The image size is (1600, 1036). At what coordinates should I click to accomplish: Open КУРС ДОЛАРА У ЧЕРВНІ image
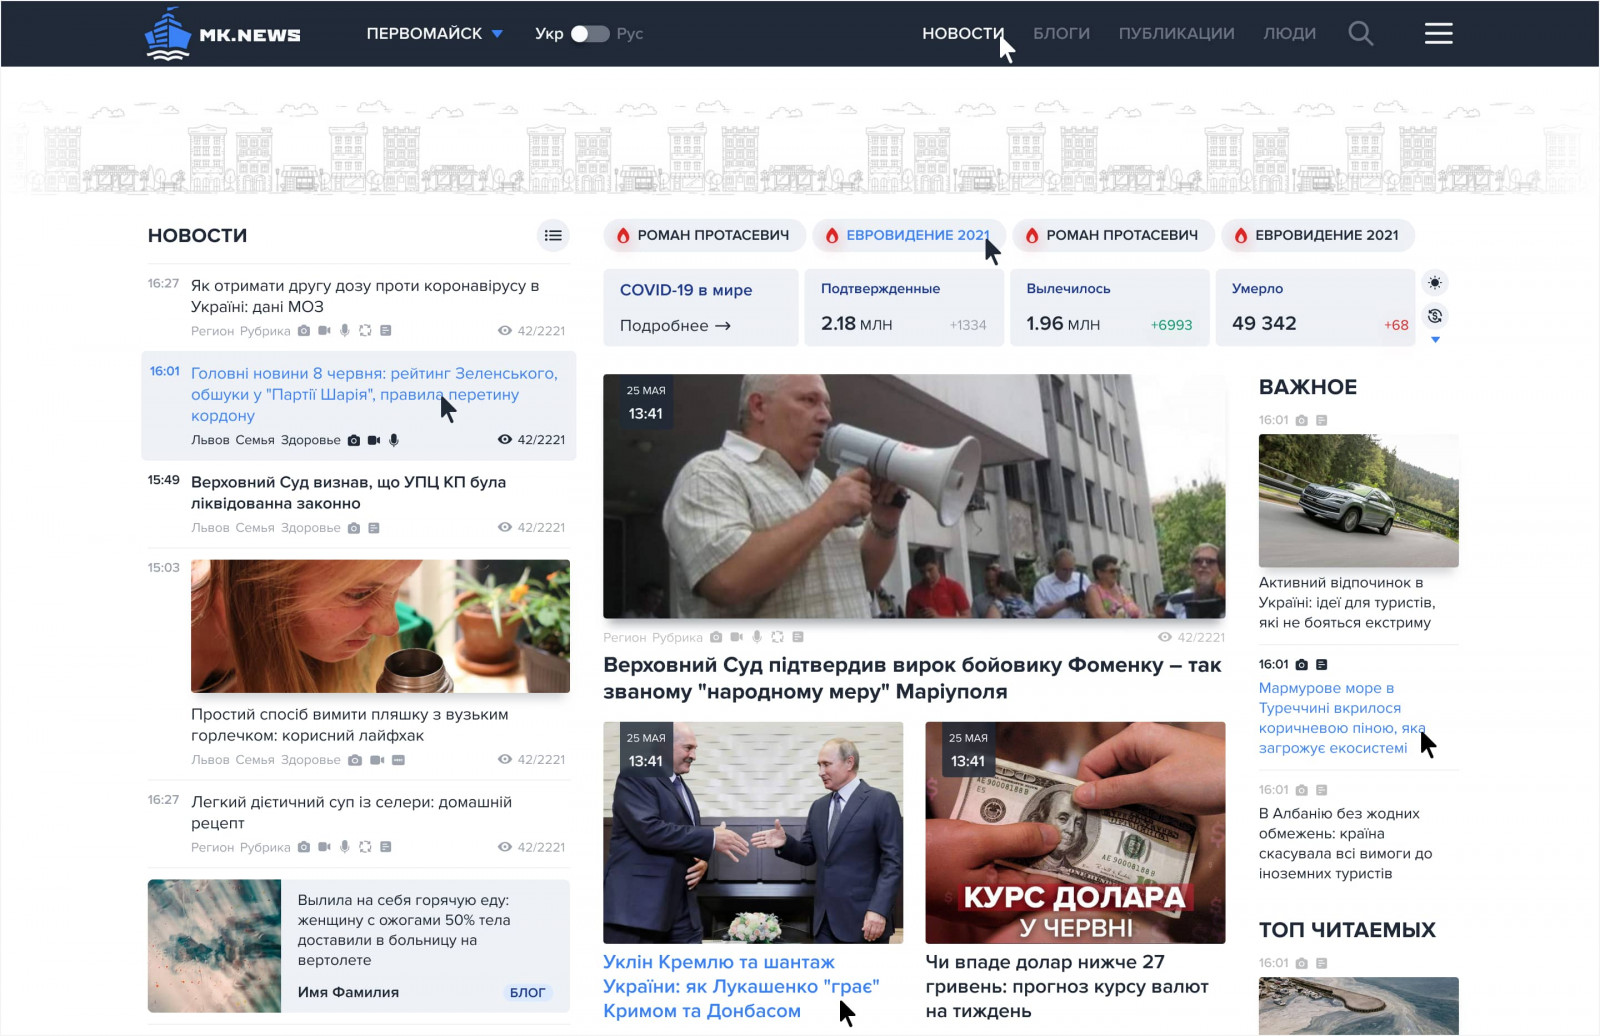pos(1075,832)
